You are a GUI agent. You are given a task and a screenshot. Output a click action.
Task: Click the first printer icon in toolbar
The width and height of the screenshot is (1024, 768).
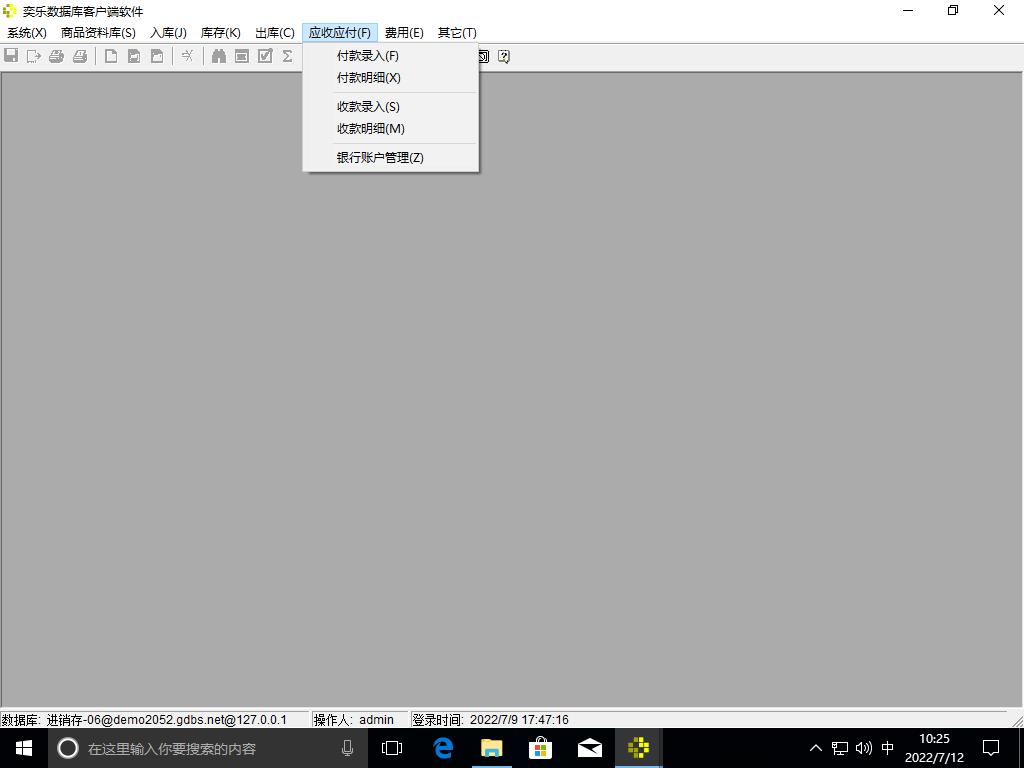coord(57,56)
